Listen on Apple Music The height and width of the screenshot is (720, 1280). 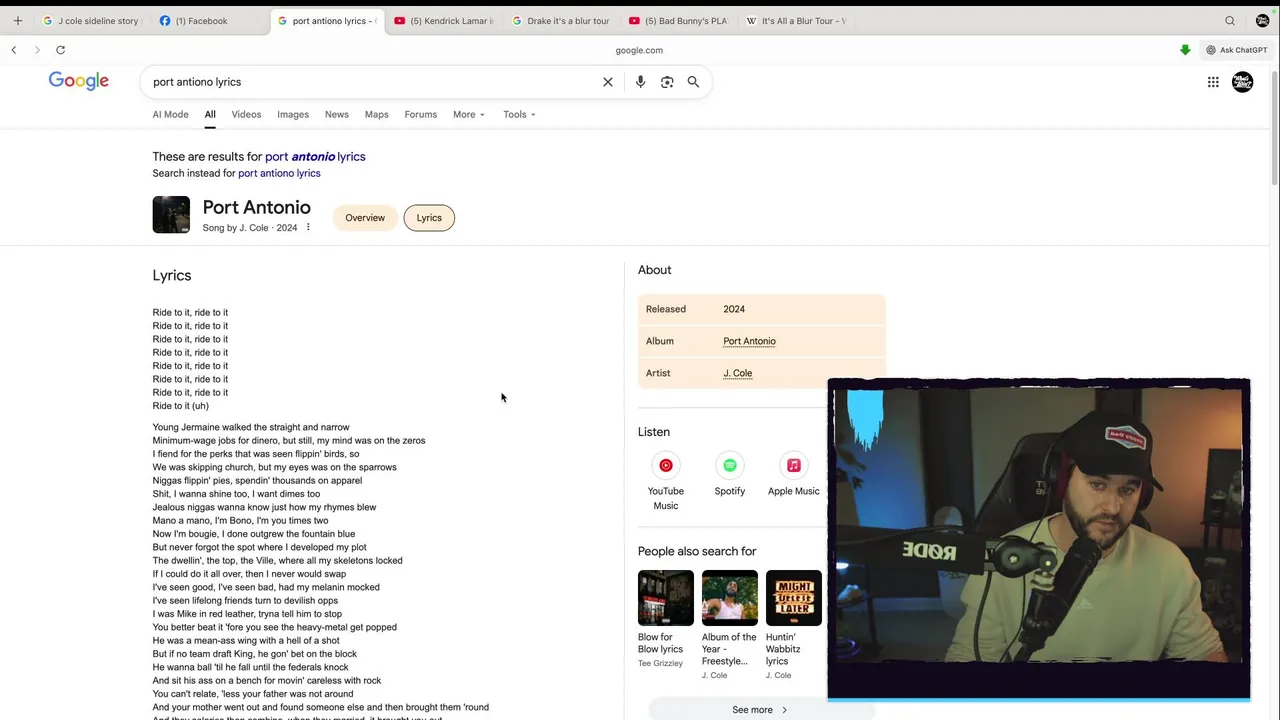793,476
